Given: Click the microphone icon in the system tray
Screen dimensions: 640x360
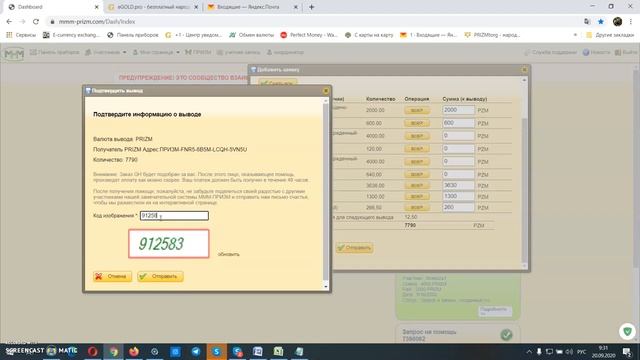Looking at the screenshot, I should [539, 351].
